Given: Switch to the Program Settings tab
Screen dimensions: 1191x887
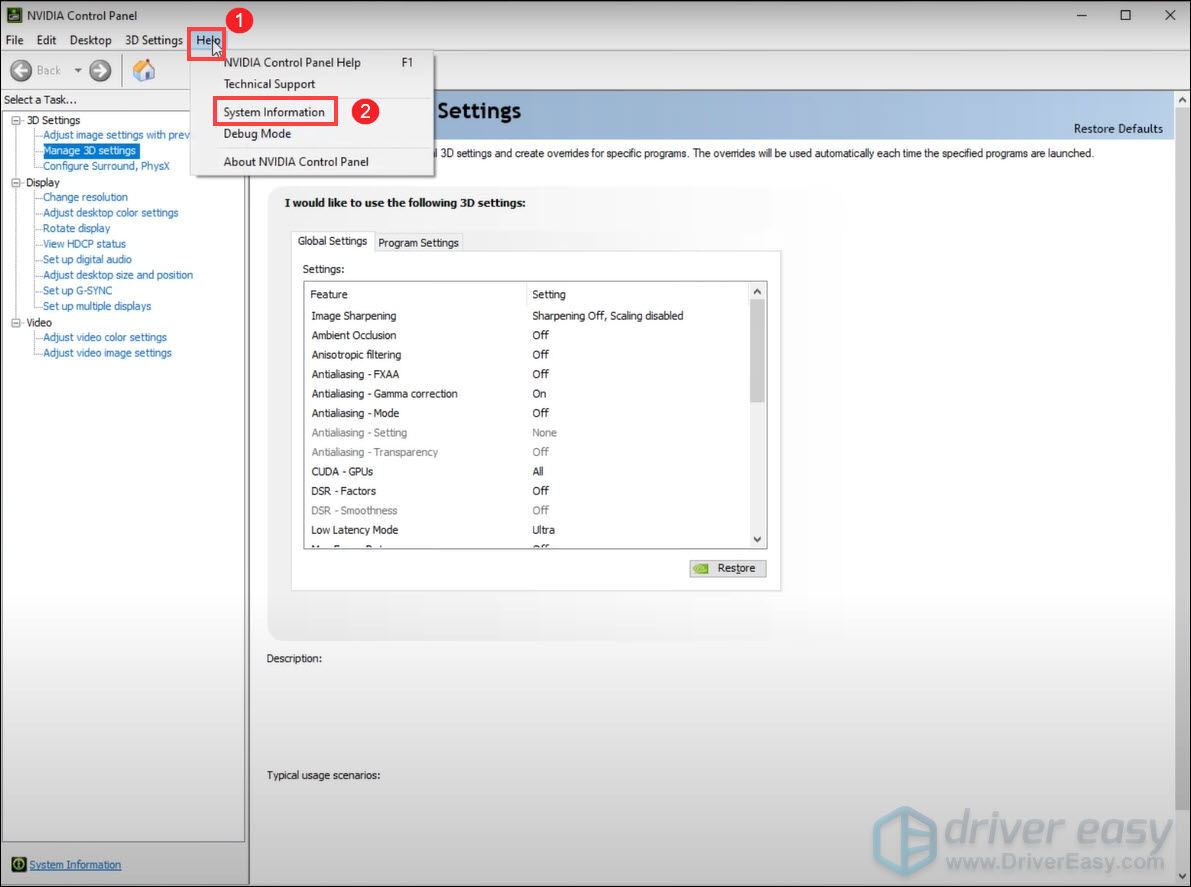Looking at the screenshot, I should point(419,242).
